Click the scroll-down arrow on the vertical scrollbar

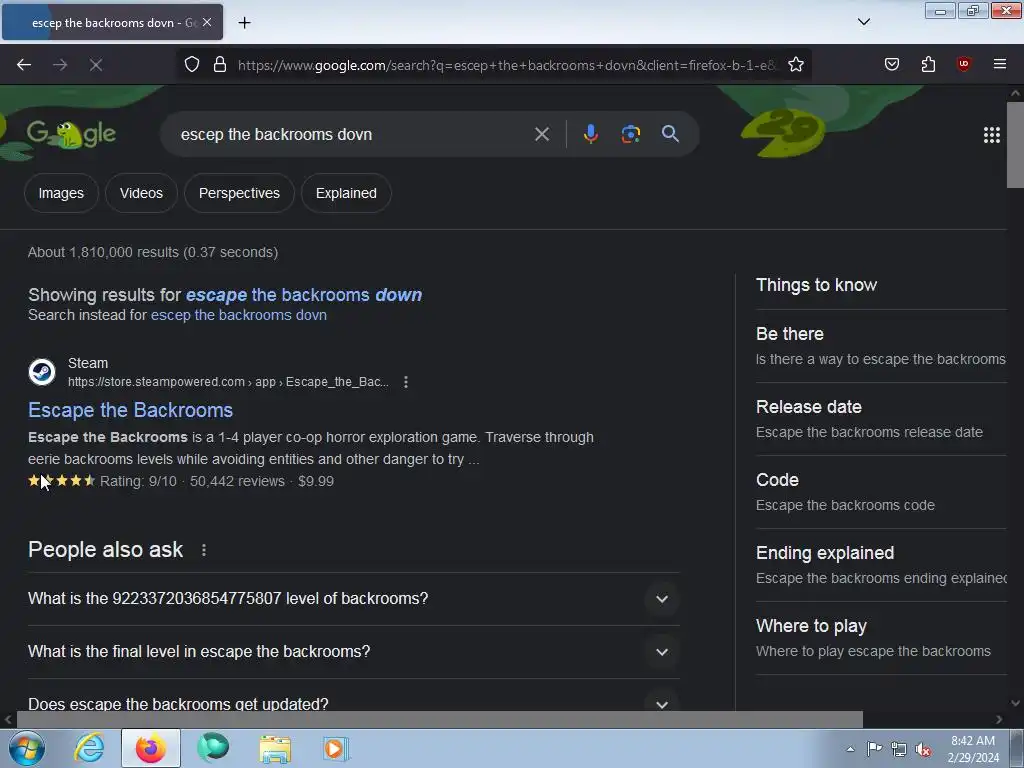click(1015, 703)
